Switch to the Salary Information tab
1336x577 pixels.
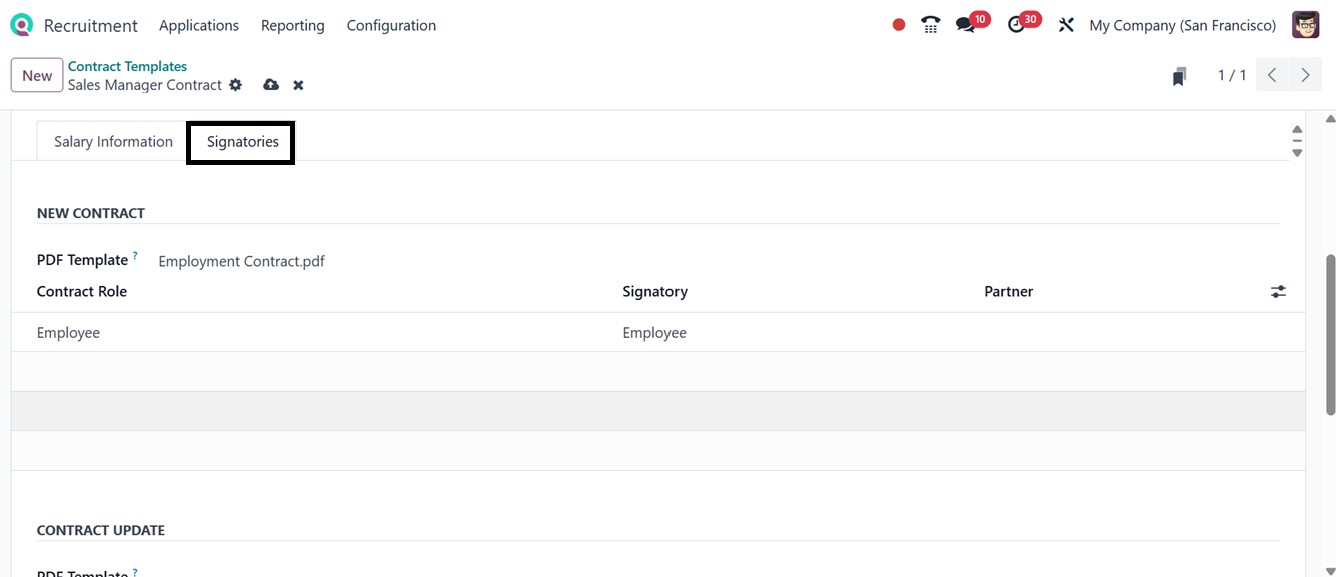point(113,142)
